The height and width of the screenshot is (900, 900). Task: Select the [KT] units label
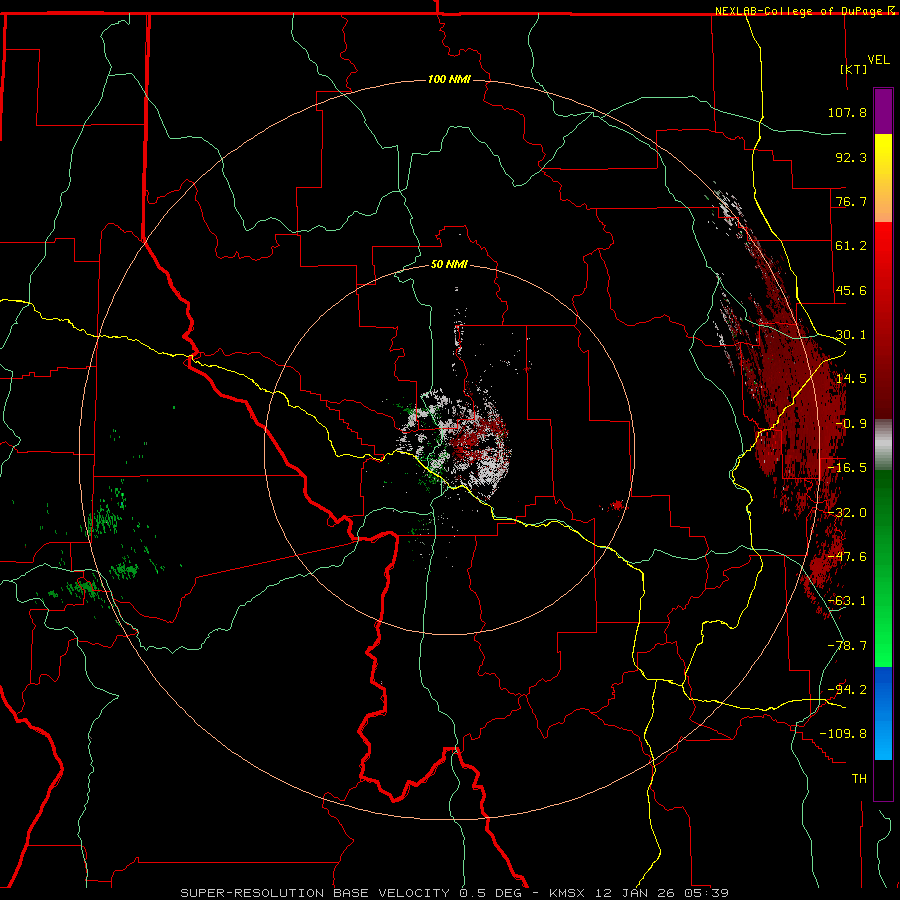pos(853,69)
